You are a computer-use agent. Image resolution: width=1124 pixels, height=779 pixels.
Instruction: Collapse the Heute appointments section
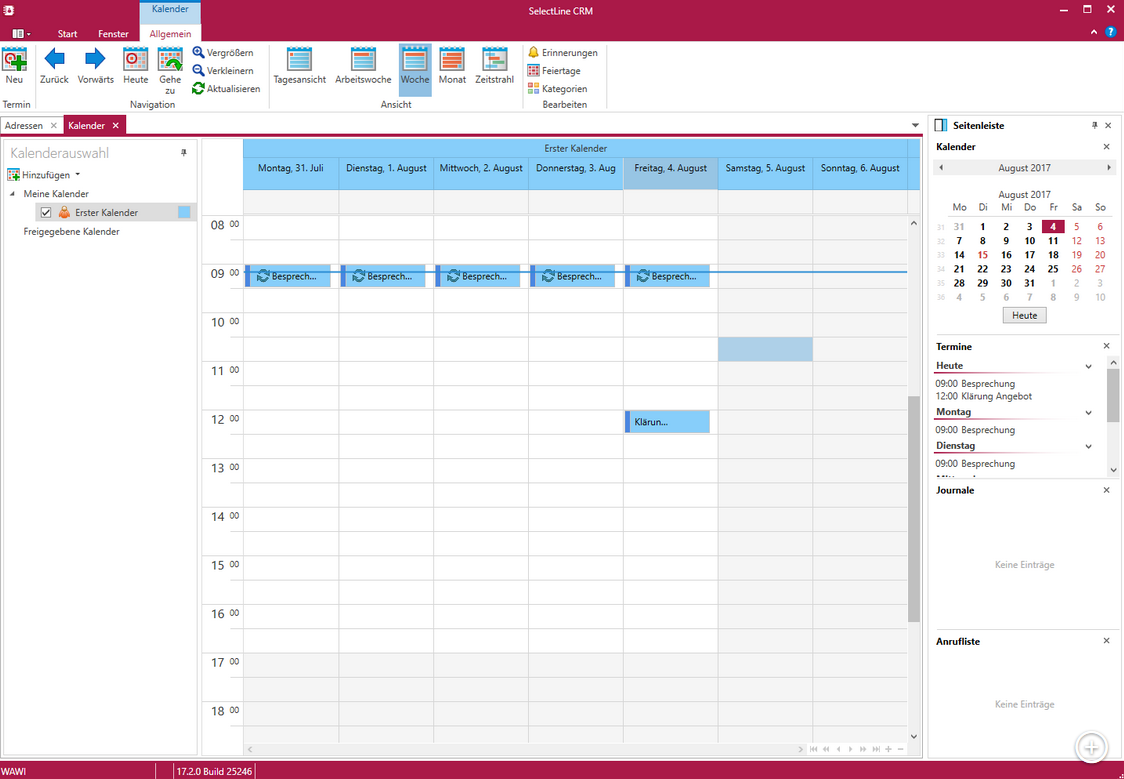(1088, 367)
